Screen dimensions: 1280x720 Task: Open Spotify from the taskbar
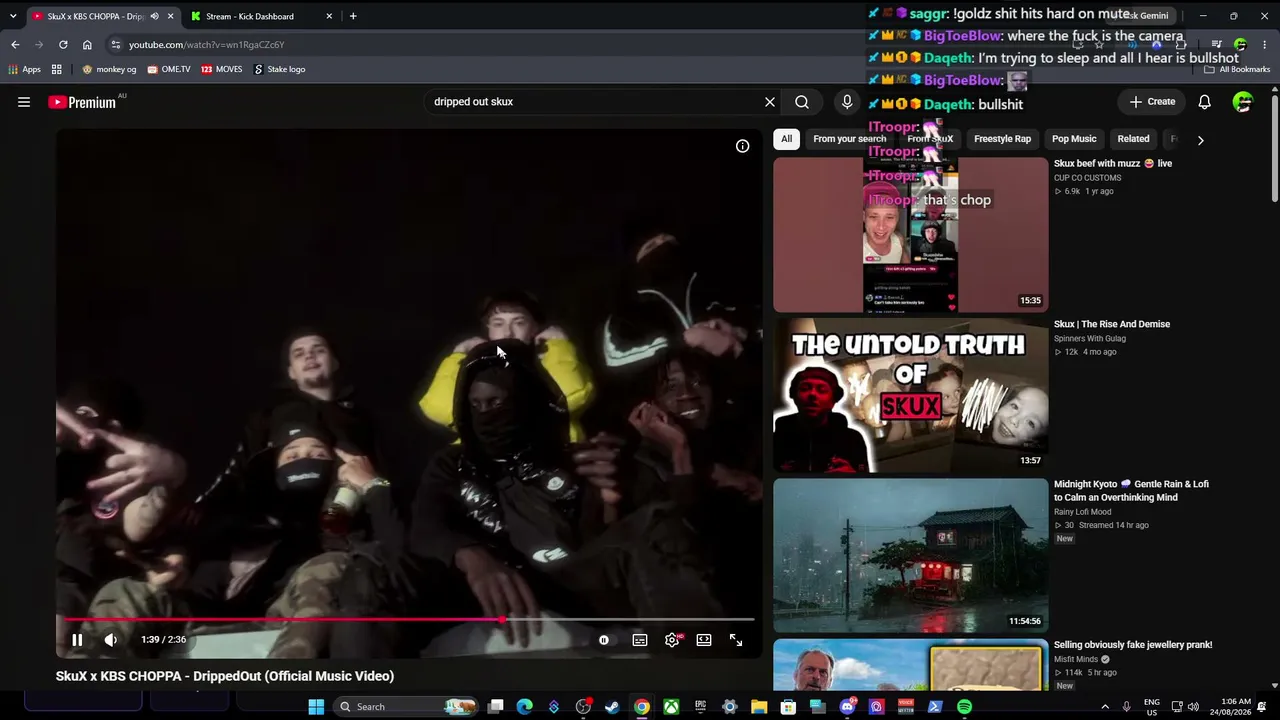(x=964, y=707)
